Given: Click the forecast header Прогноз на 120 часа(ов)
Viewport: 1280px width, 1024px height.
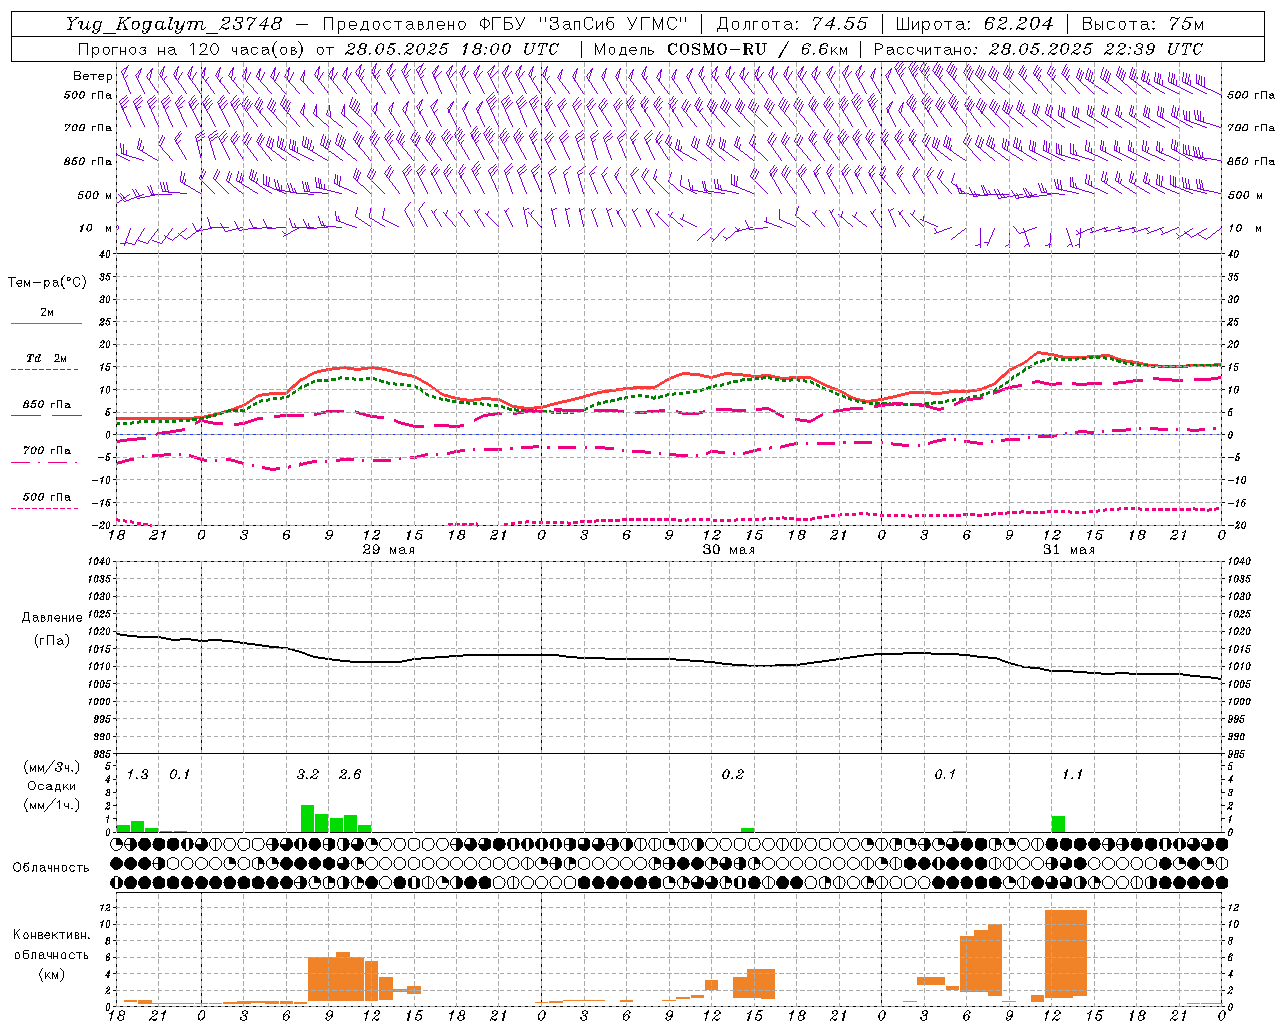Looking at the screenshot, I should tap(192, 49).
